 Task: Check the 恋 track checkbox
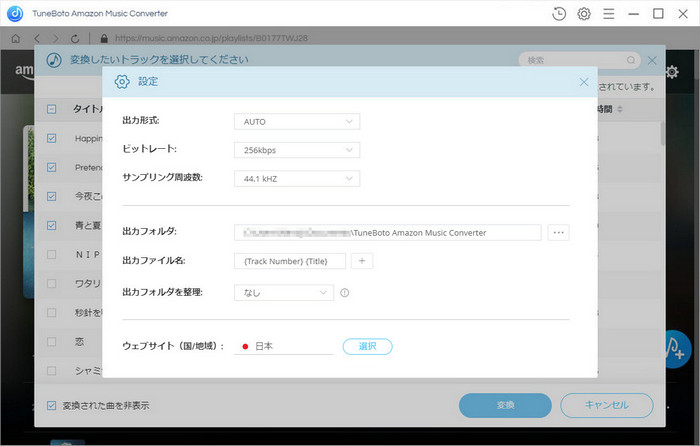tap(52, 342)
